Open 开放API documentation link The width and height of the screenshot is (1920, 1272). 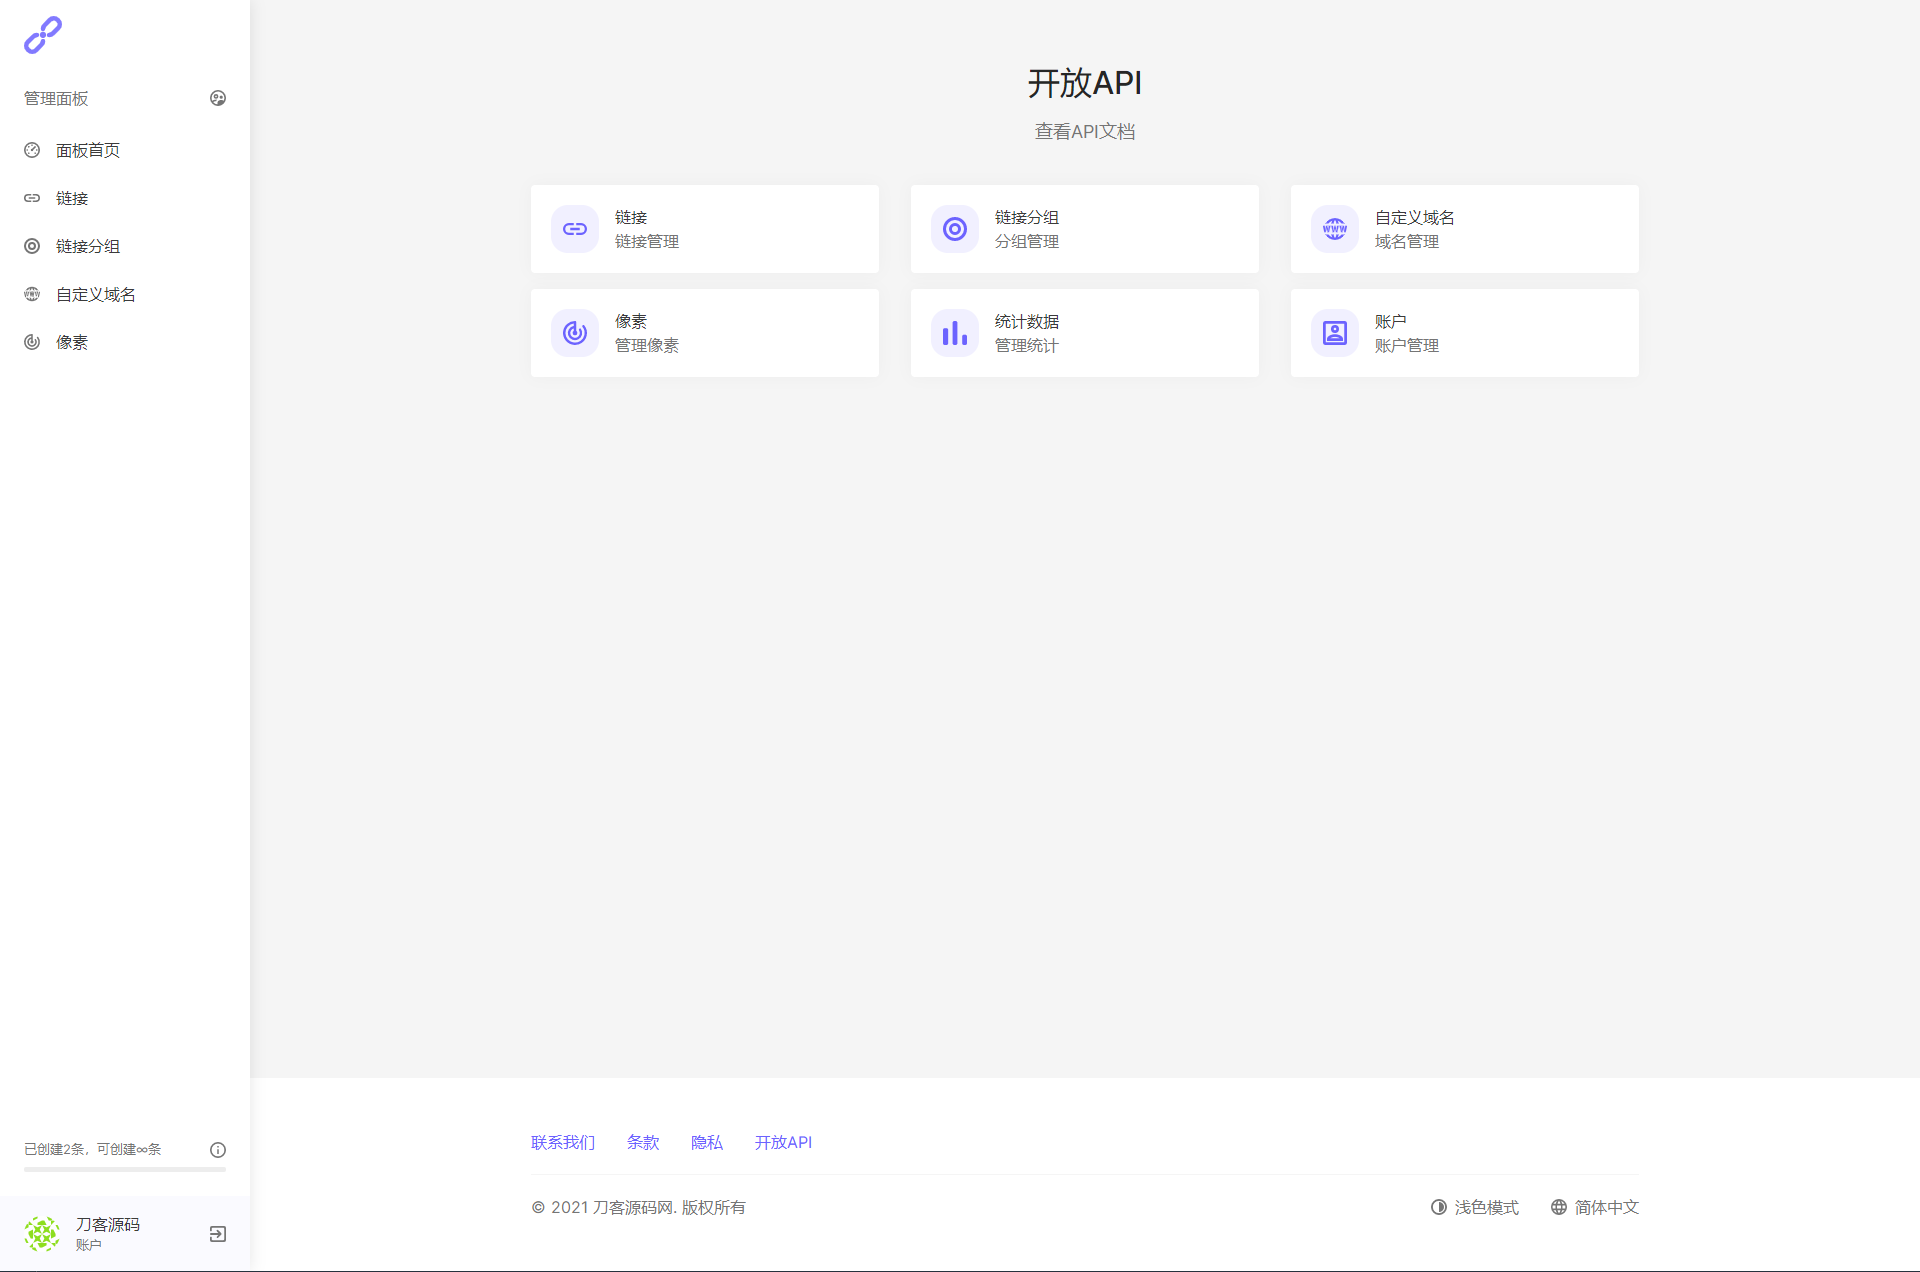click(x=1084, y=131)
